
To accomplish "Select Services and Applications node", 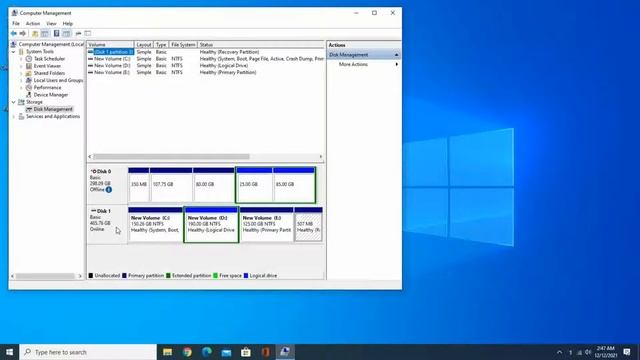I will click(53, 116).
